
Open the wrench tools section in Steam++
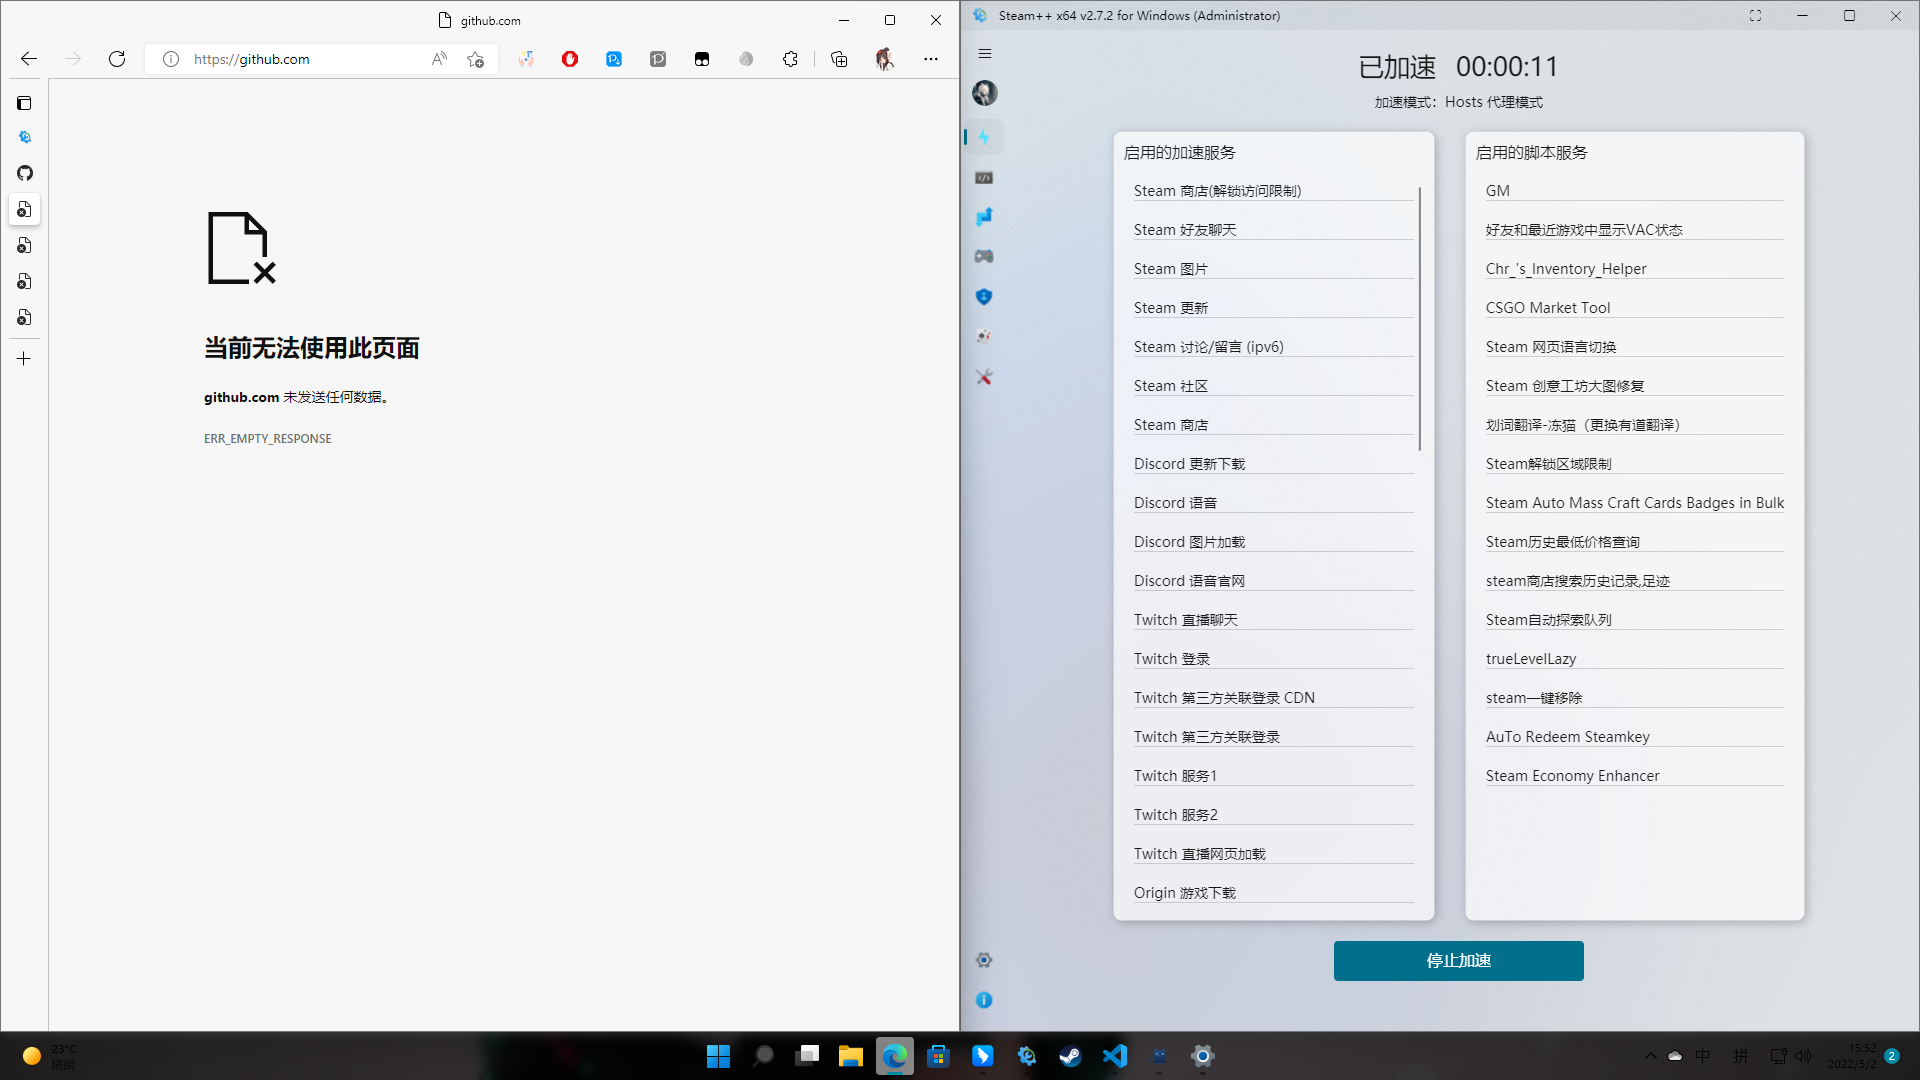coord(985,377)
